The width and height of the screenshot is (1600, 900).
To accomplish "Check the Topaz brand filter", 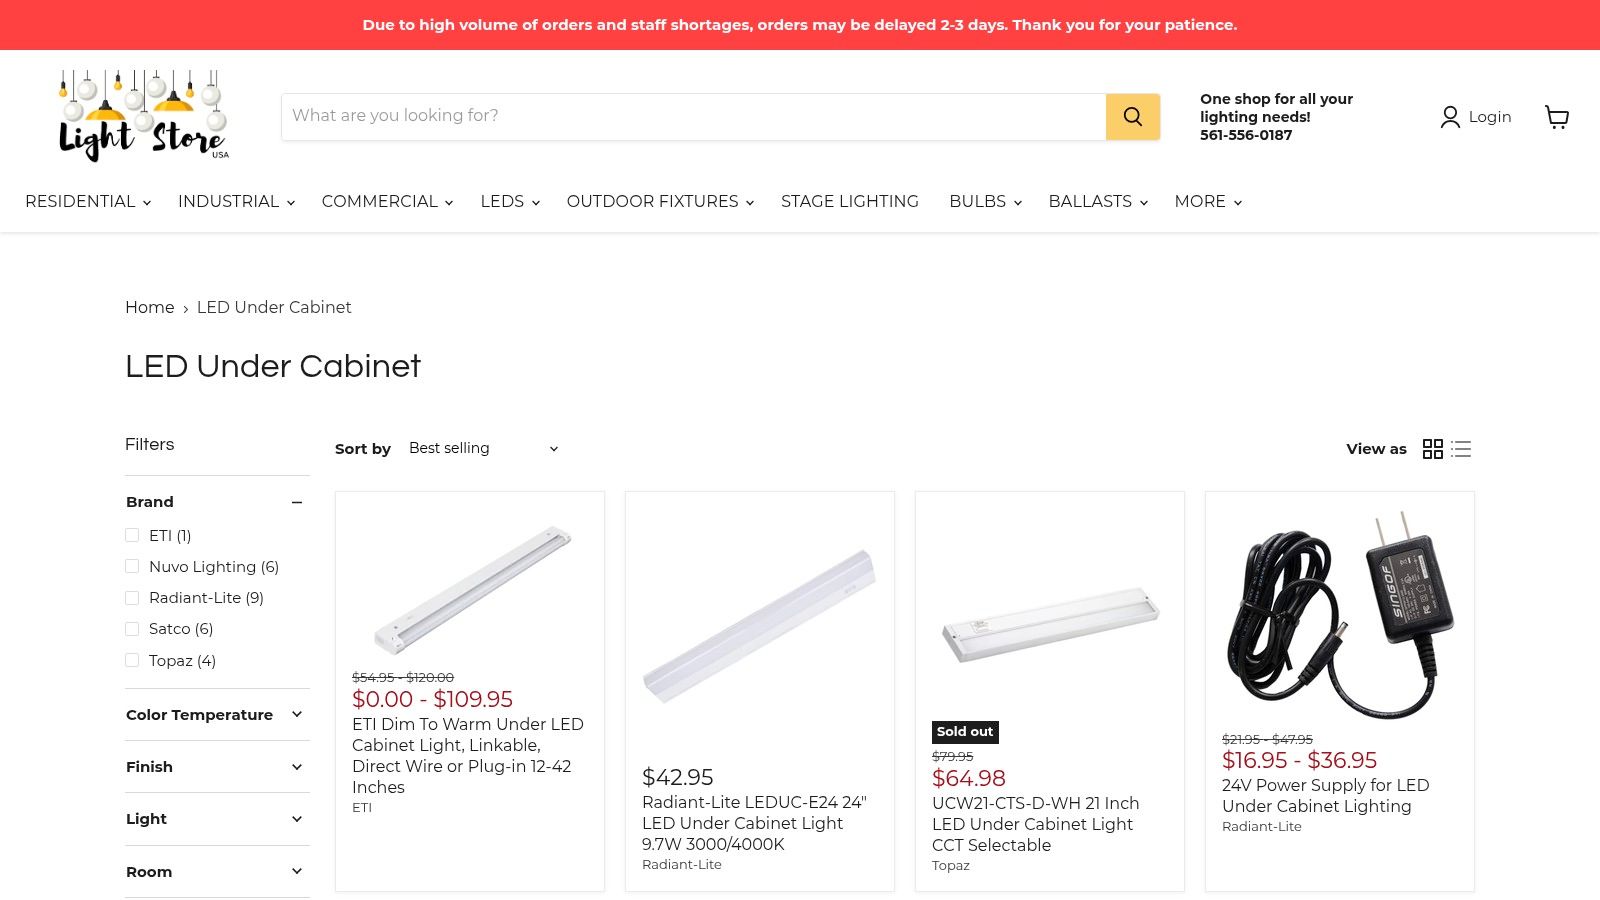I will click(x=132, y=660).
